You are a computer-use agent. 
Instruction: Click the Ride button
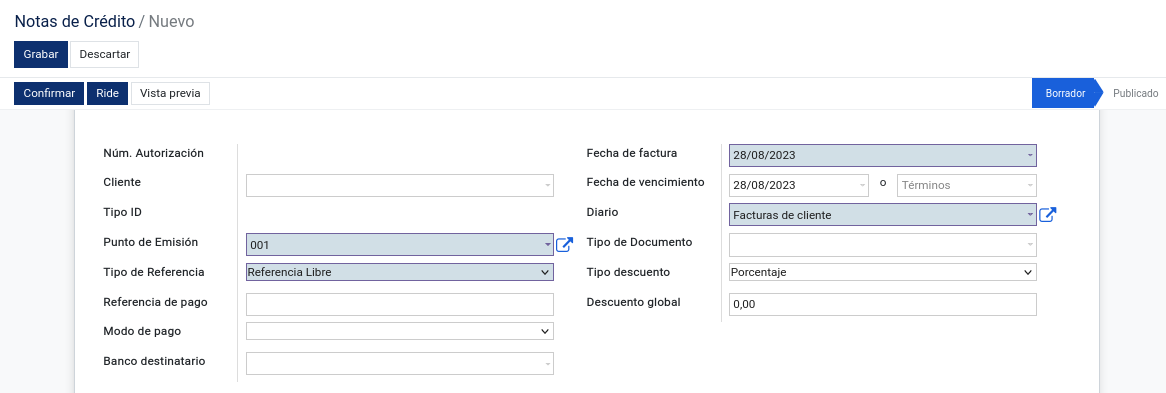(x=107, y=94)
